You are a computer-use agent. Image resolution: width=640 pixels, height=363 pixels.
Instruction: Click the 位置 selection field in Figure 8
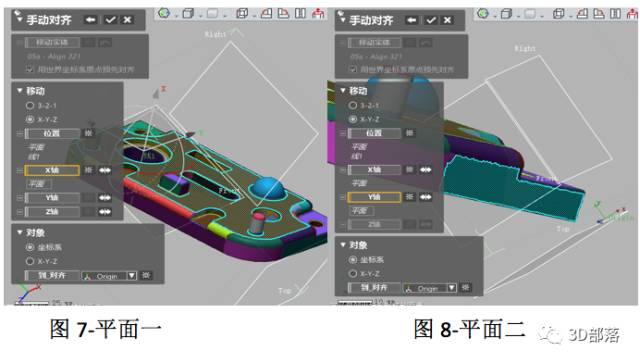pyautogui.click(x=374, y=133)
